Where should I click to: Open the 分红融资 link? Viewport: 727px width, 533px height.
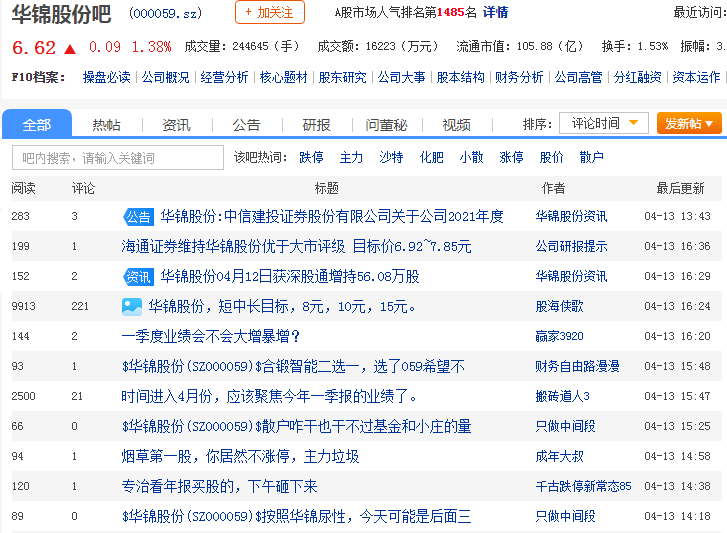pos(638,77)
